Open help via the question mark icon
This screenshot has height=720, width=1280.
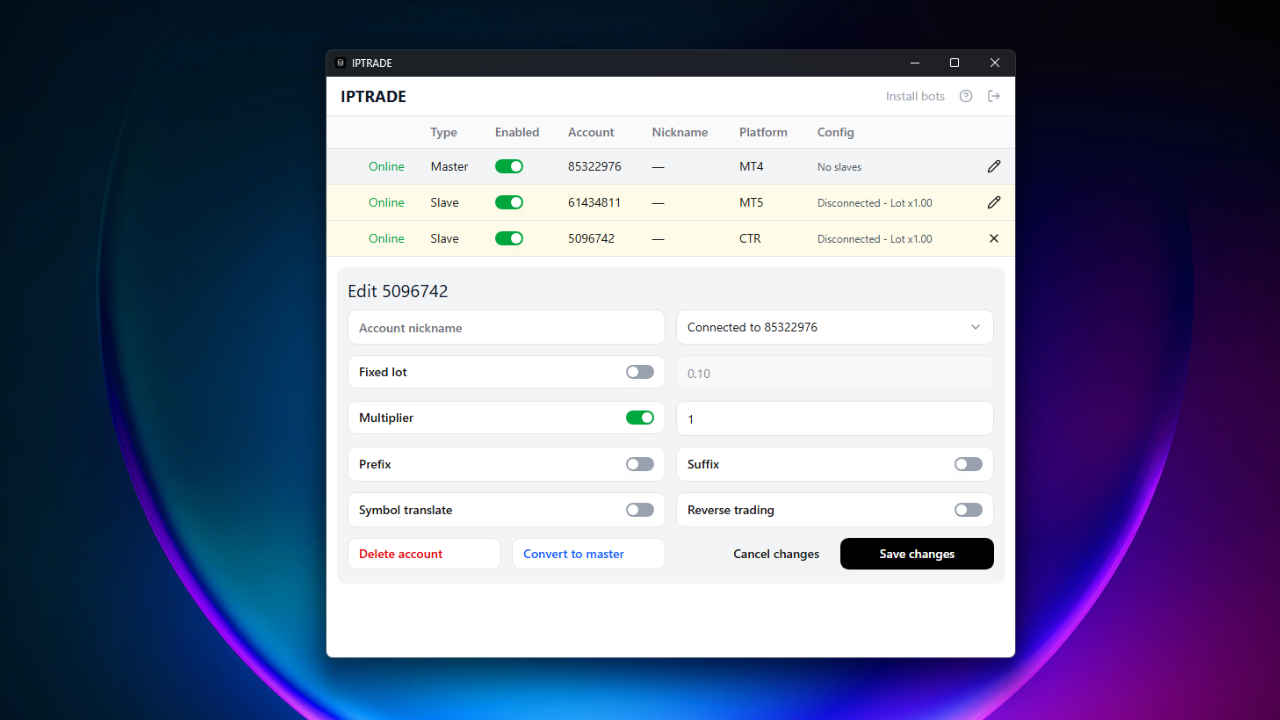pos(965,96)
